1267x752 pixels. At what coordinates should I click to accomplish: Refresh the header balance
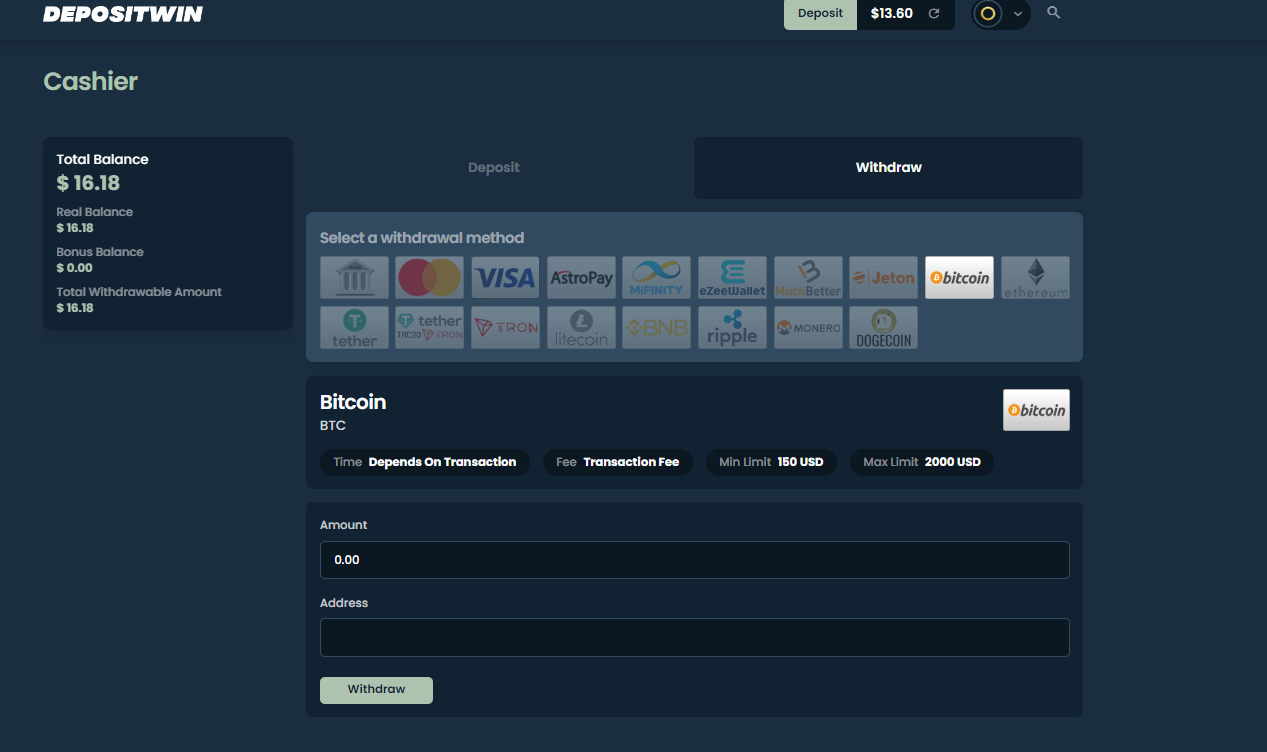click(x=934, y=14)
